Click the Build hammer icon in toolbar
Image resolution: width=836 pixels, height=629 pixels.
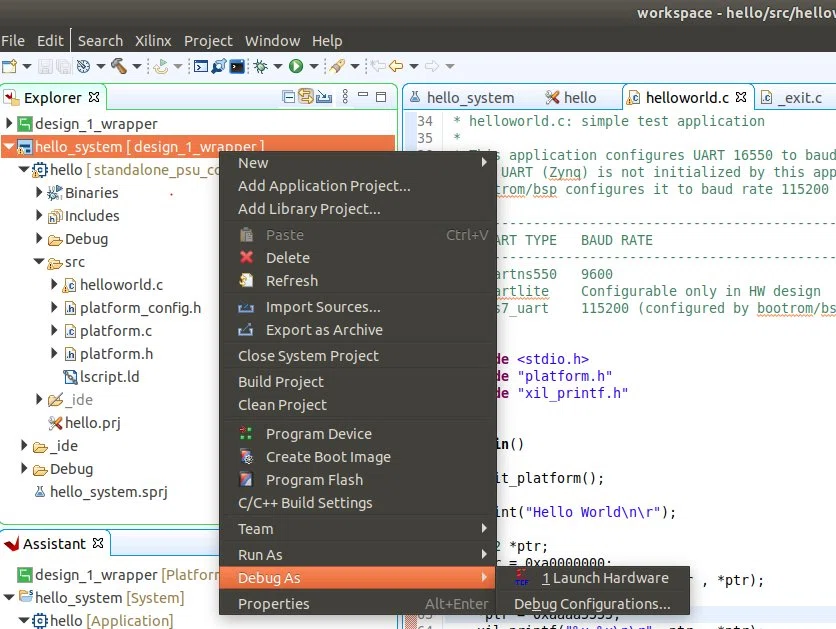pos(118,66)
